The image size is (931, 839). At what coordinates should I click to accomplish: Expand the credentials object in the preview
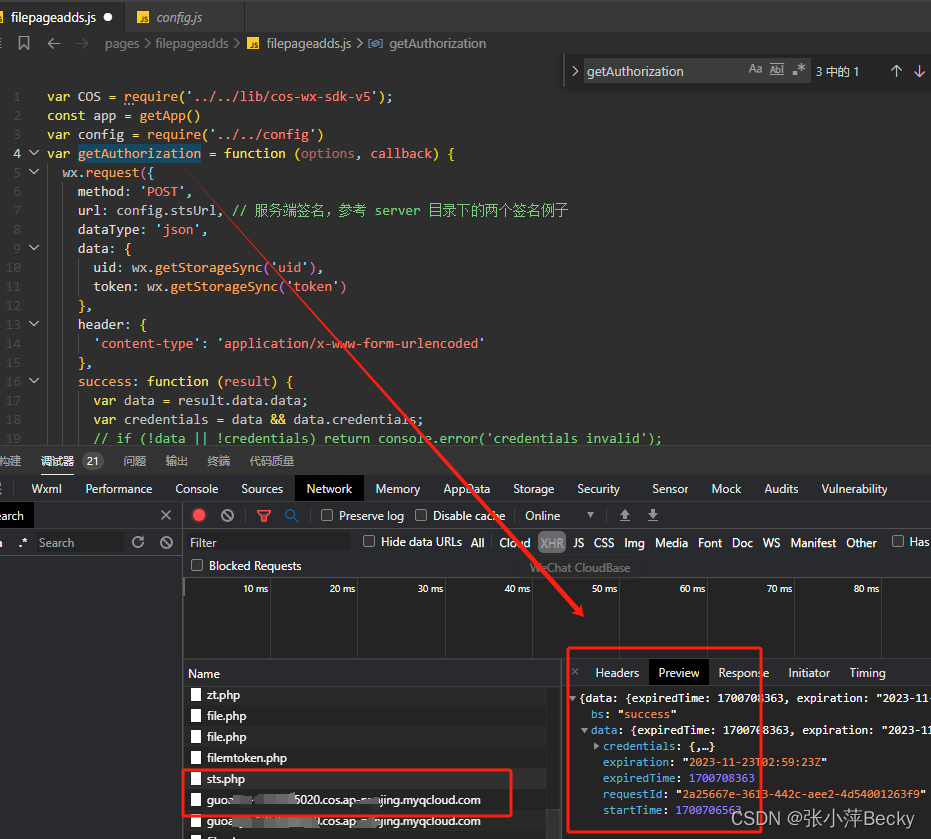pyautogui.click(x=596, y=746)
